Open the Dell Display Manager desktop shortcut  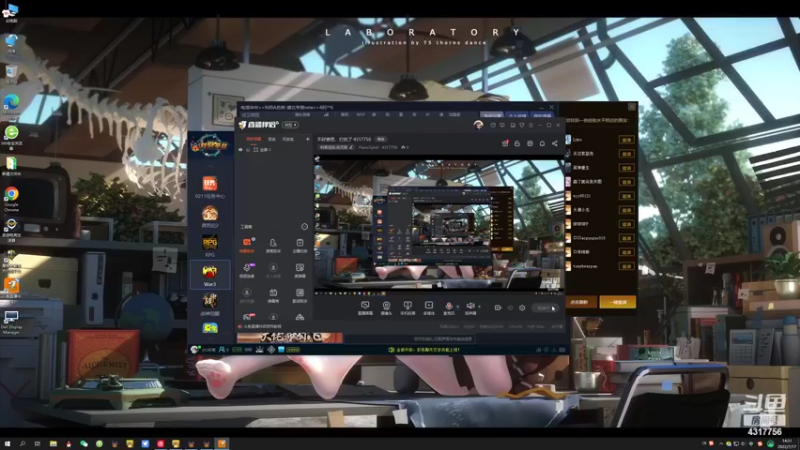tap(11, 322)
